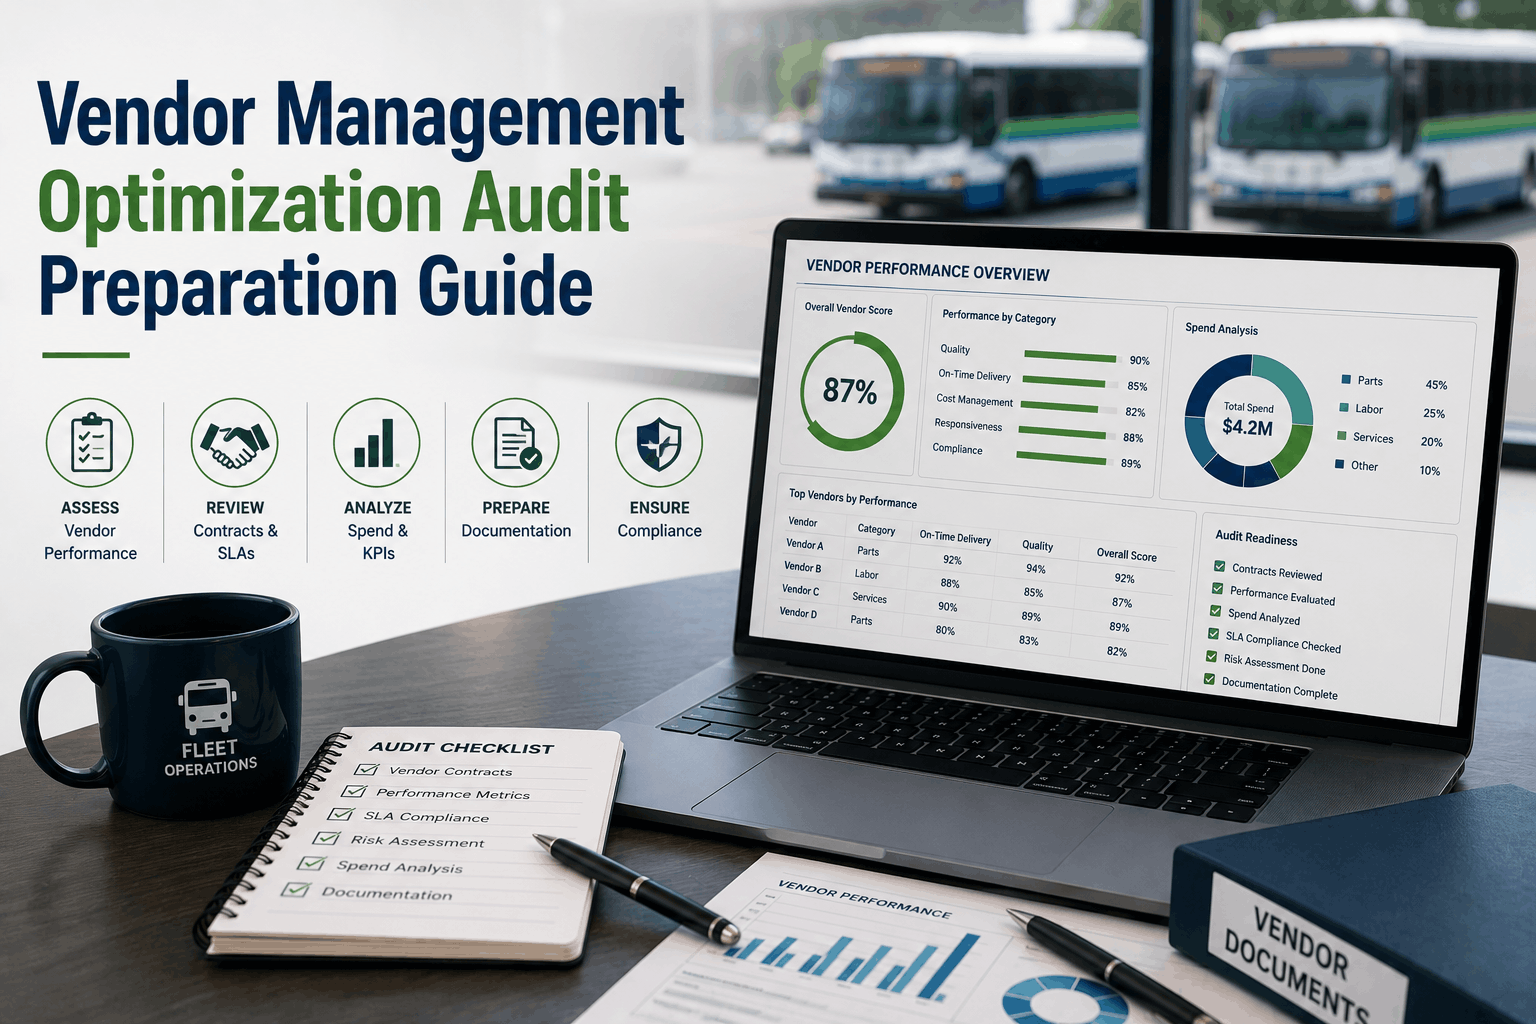Click the Quality performance bar
This screenshot has height=1024, width=1536.
click(1070, 356)
